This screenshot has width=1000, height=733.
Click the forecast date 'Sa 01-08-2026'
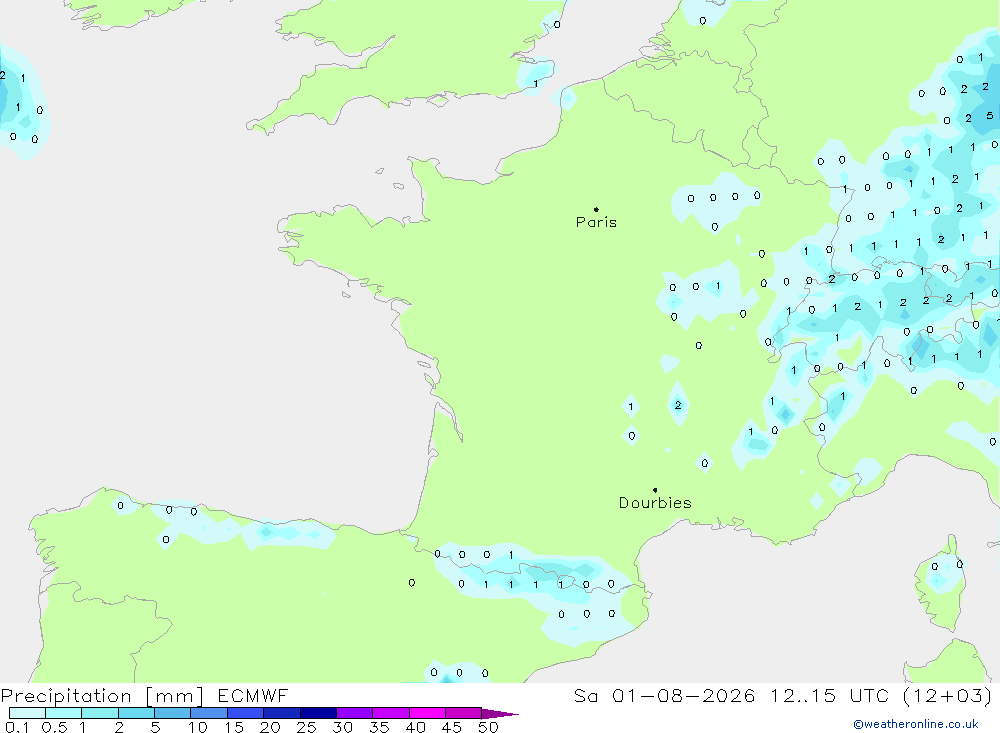(665, 696)
